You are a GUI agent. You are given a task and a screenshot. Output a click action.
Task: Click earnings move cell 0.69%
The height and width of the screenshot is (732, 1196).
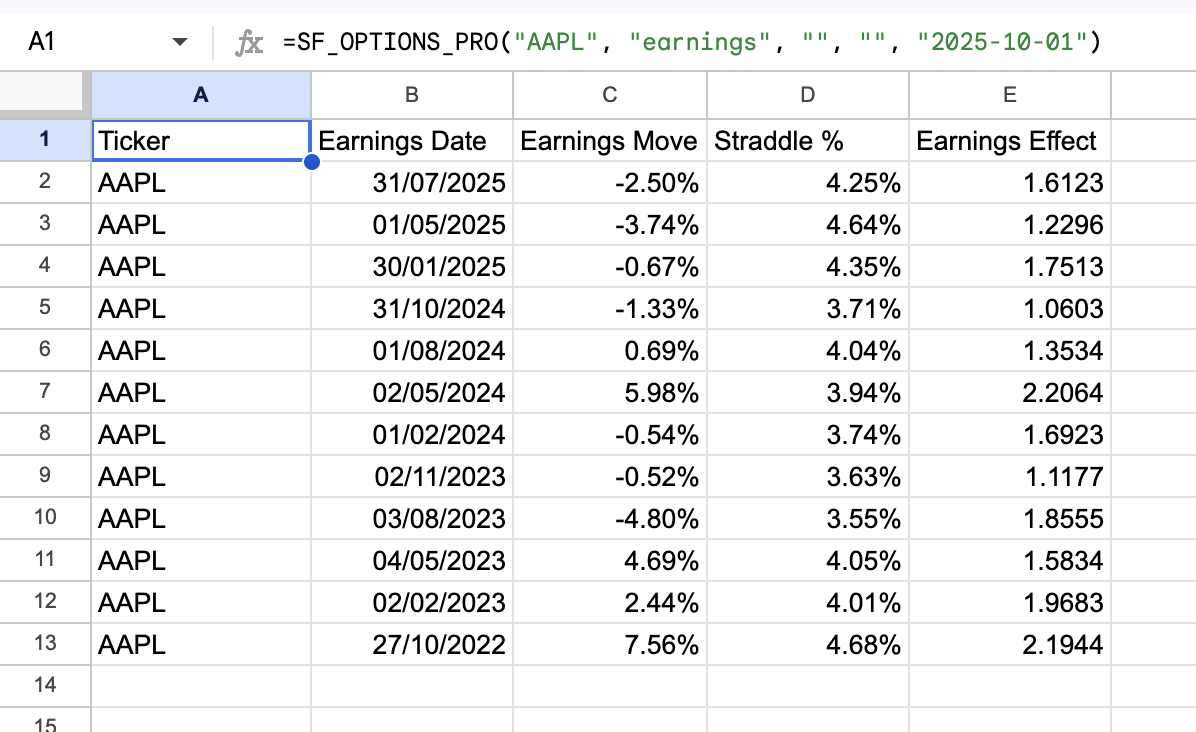[x=610, y=350]
